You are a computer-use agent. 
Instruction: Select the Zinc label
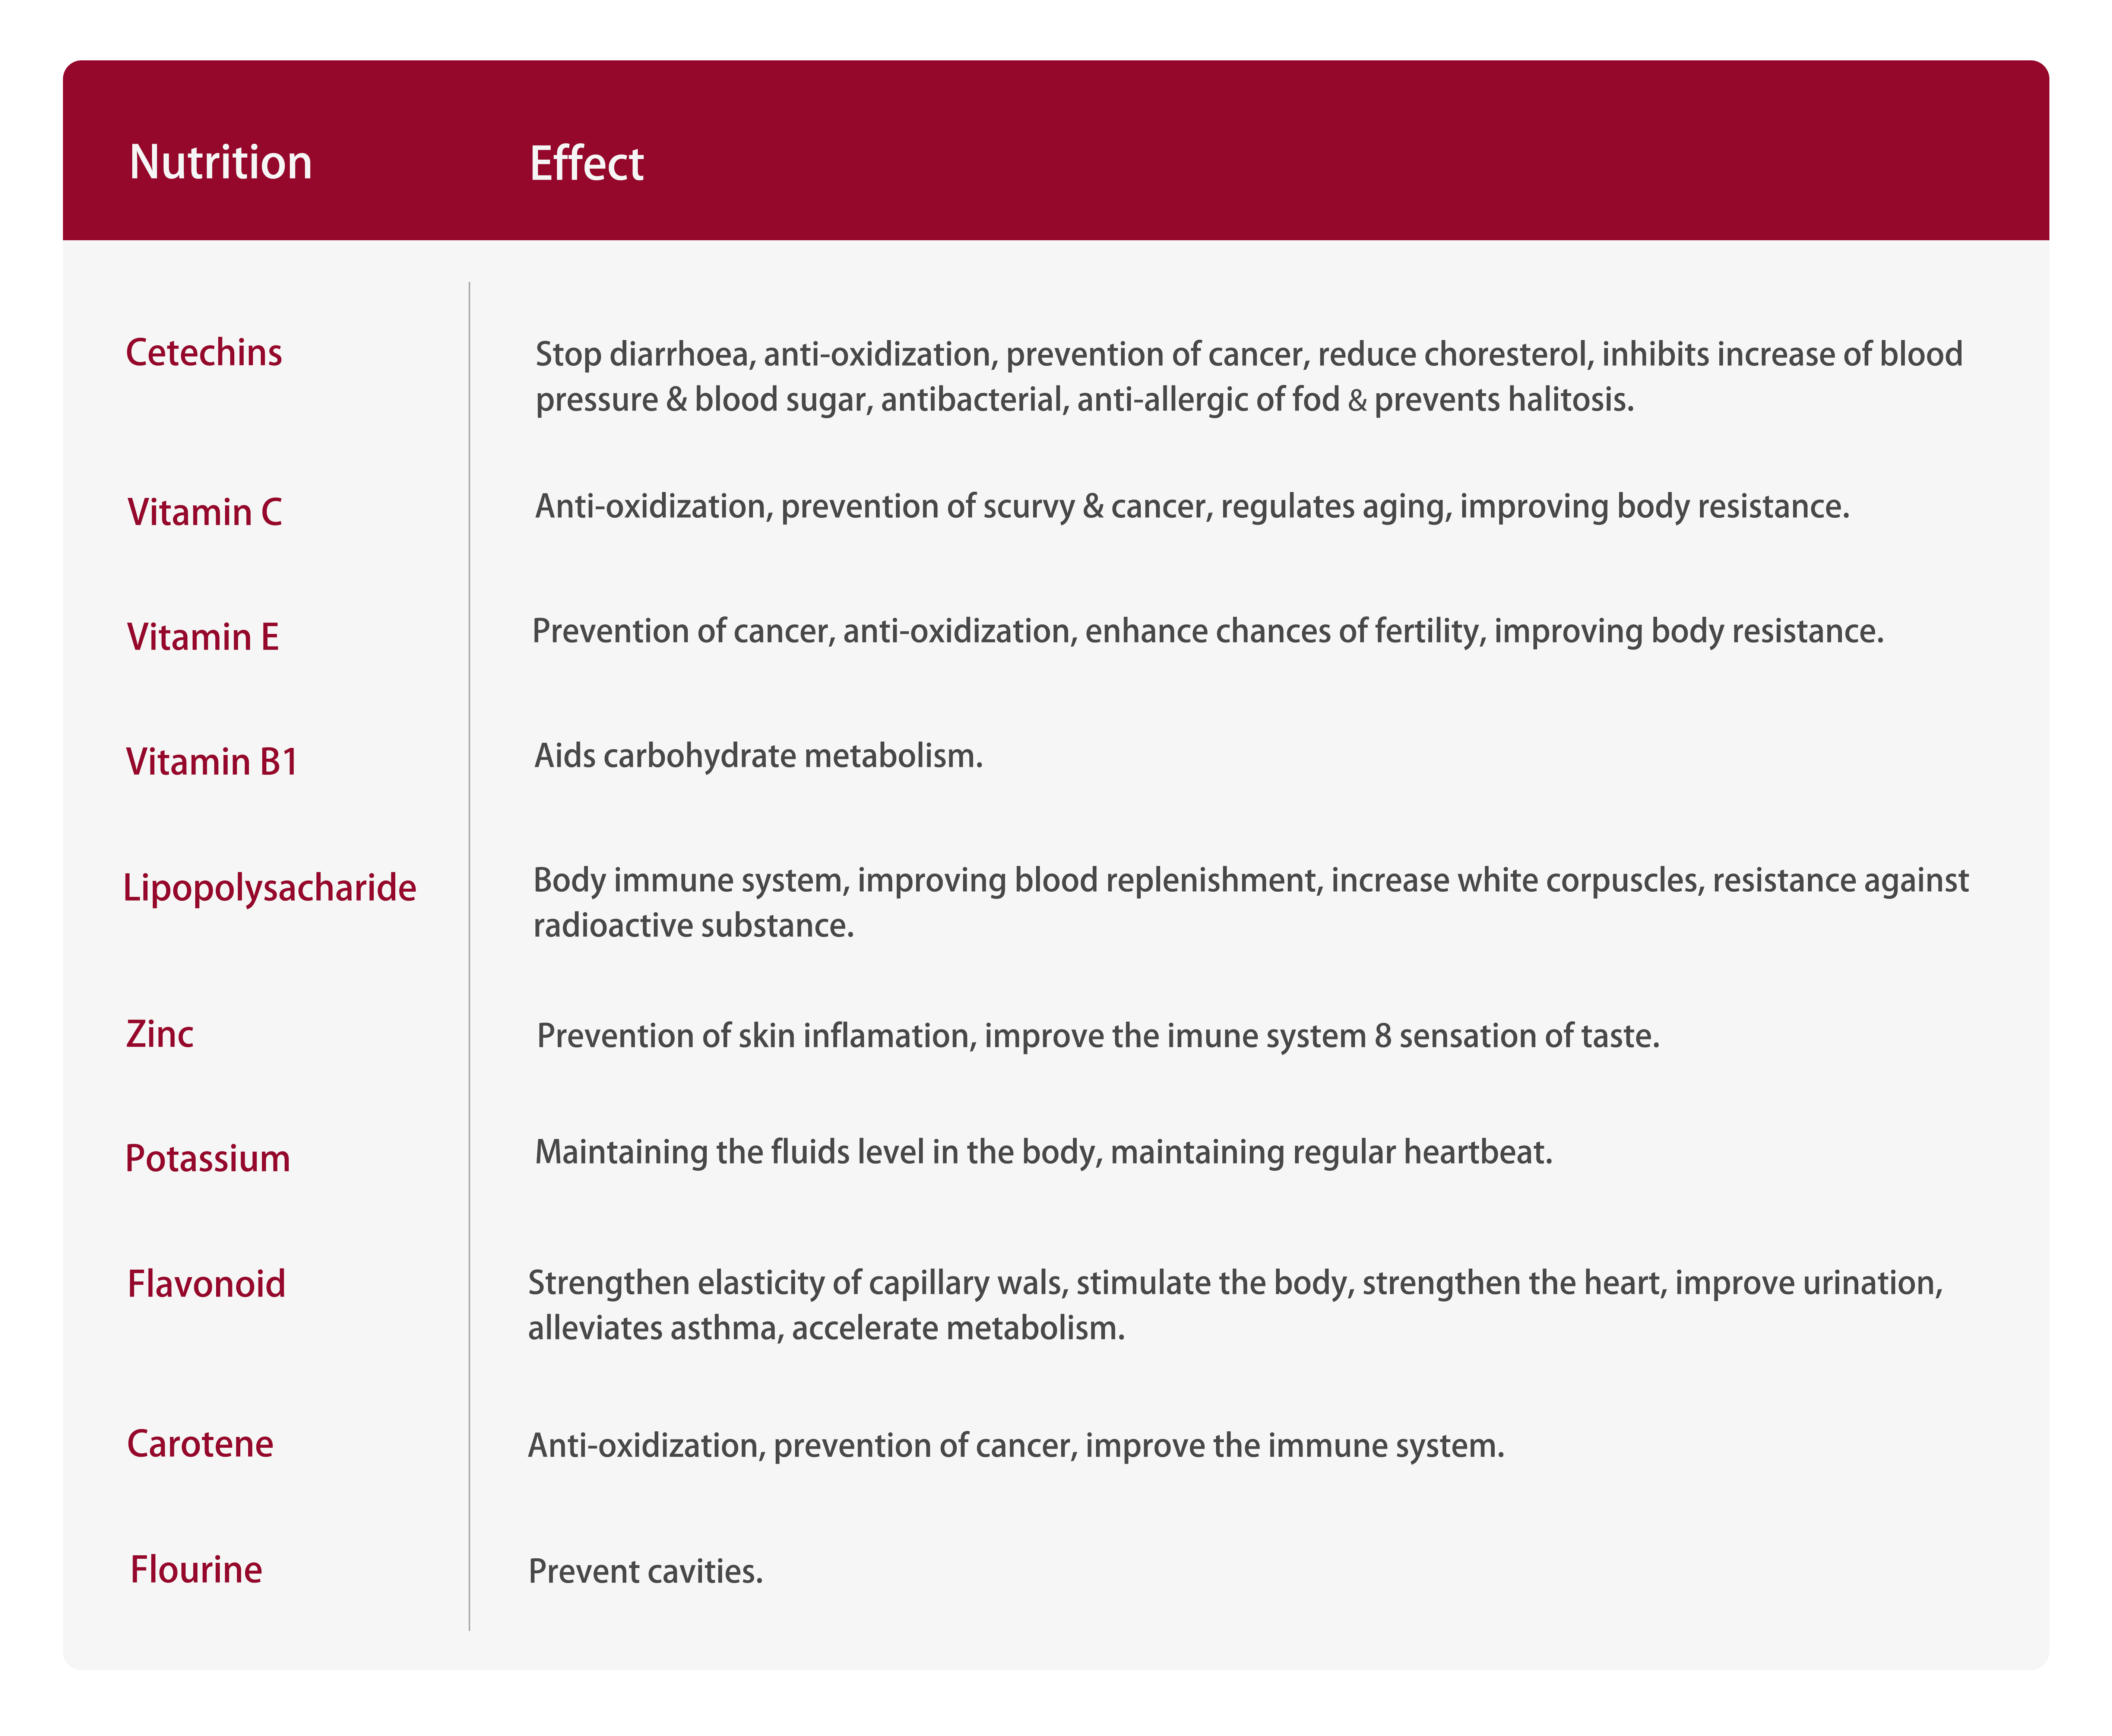[x=159, y=1034]
